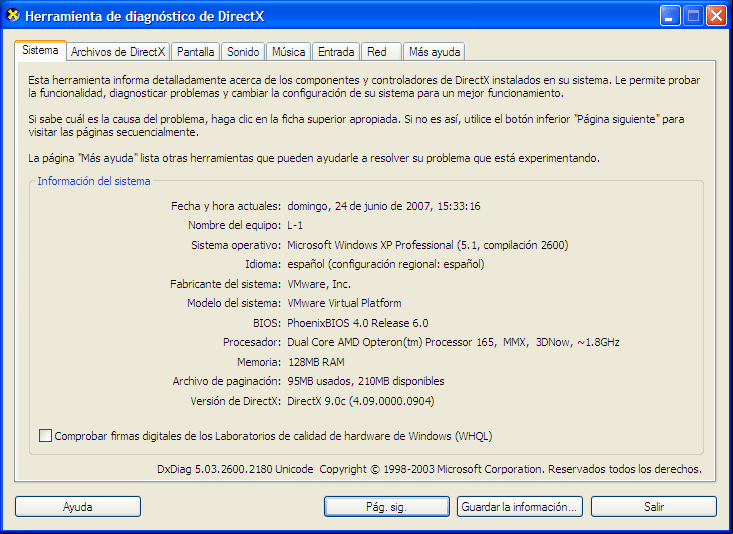Viewport: 733px width, 534px height.
Task: Click Guardar la información button
Action: tap(520, 506)
